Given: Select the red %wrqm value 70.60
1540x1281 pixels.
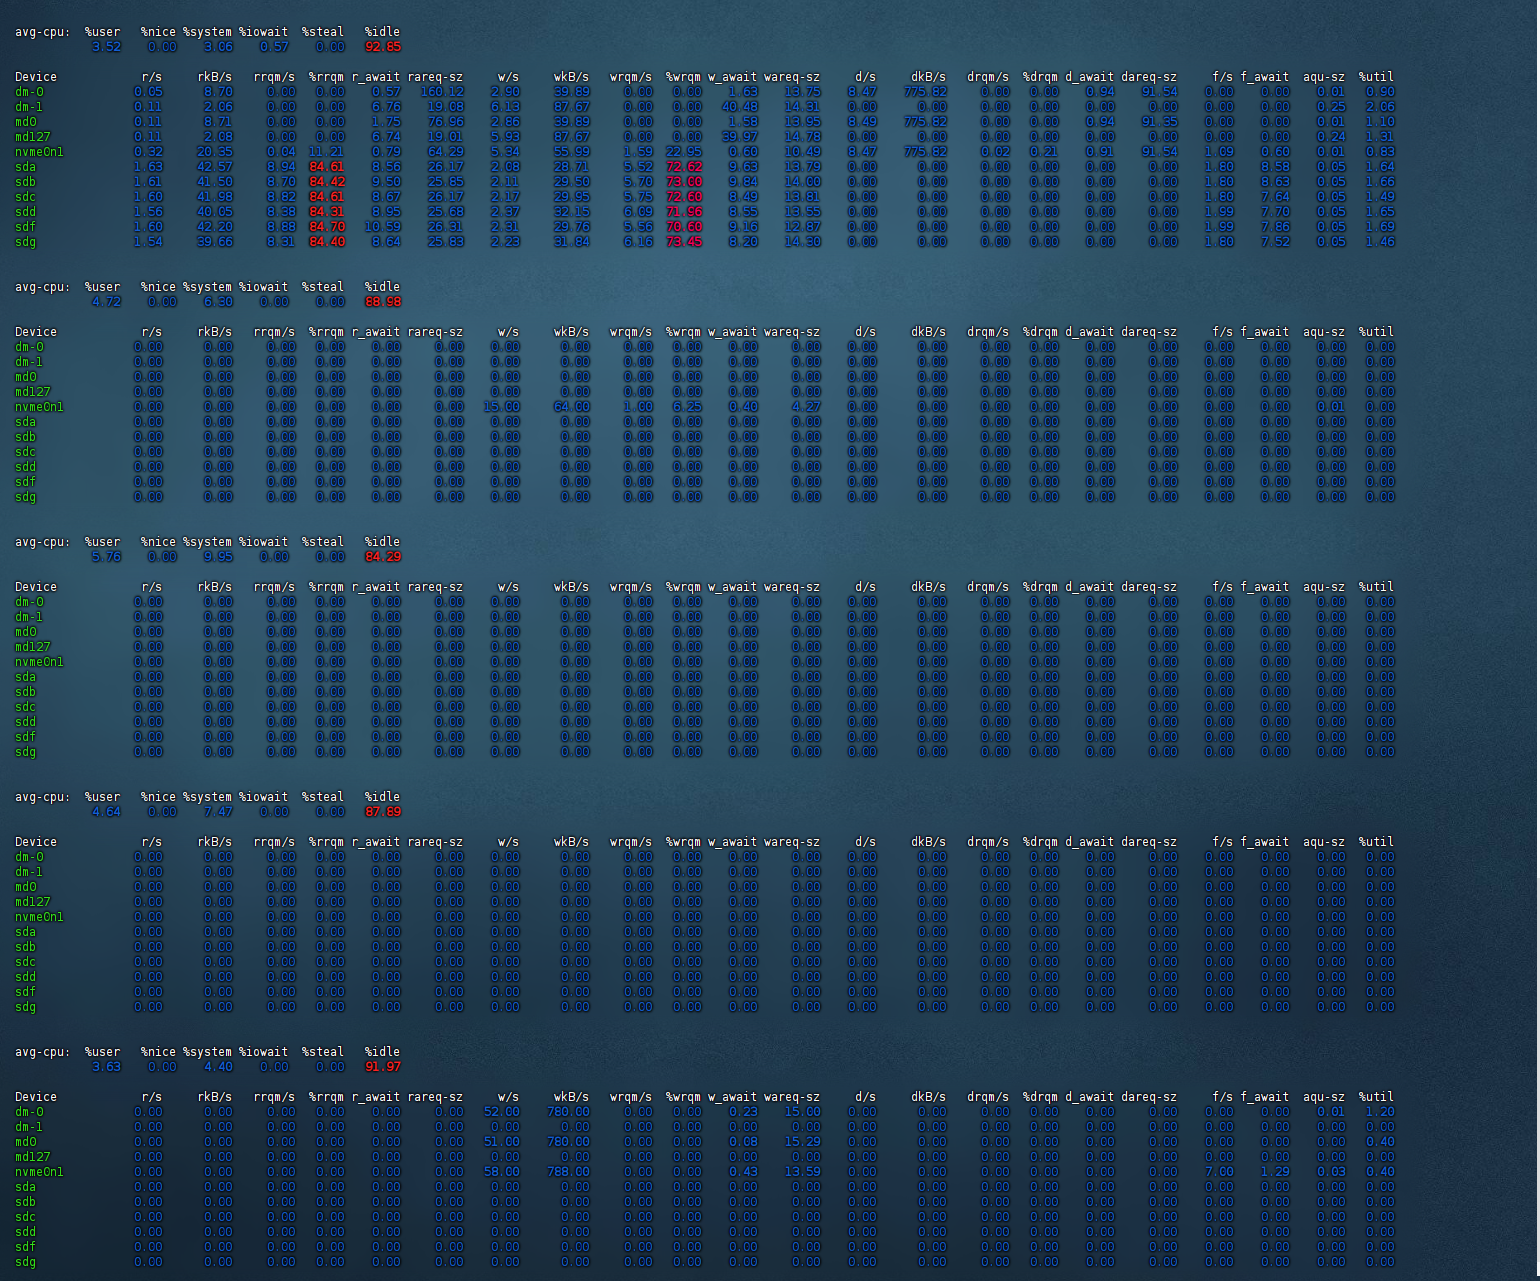Looking at the screenshot, I should click(684, 227).
